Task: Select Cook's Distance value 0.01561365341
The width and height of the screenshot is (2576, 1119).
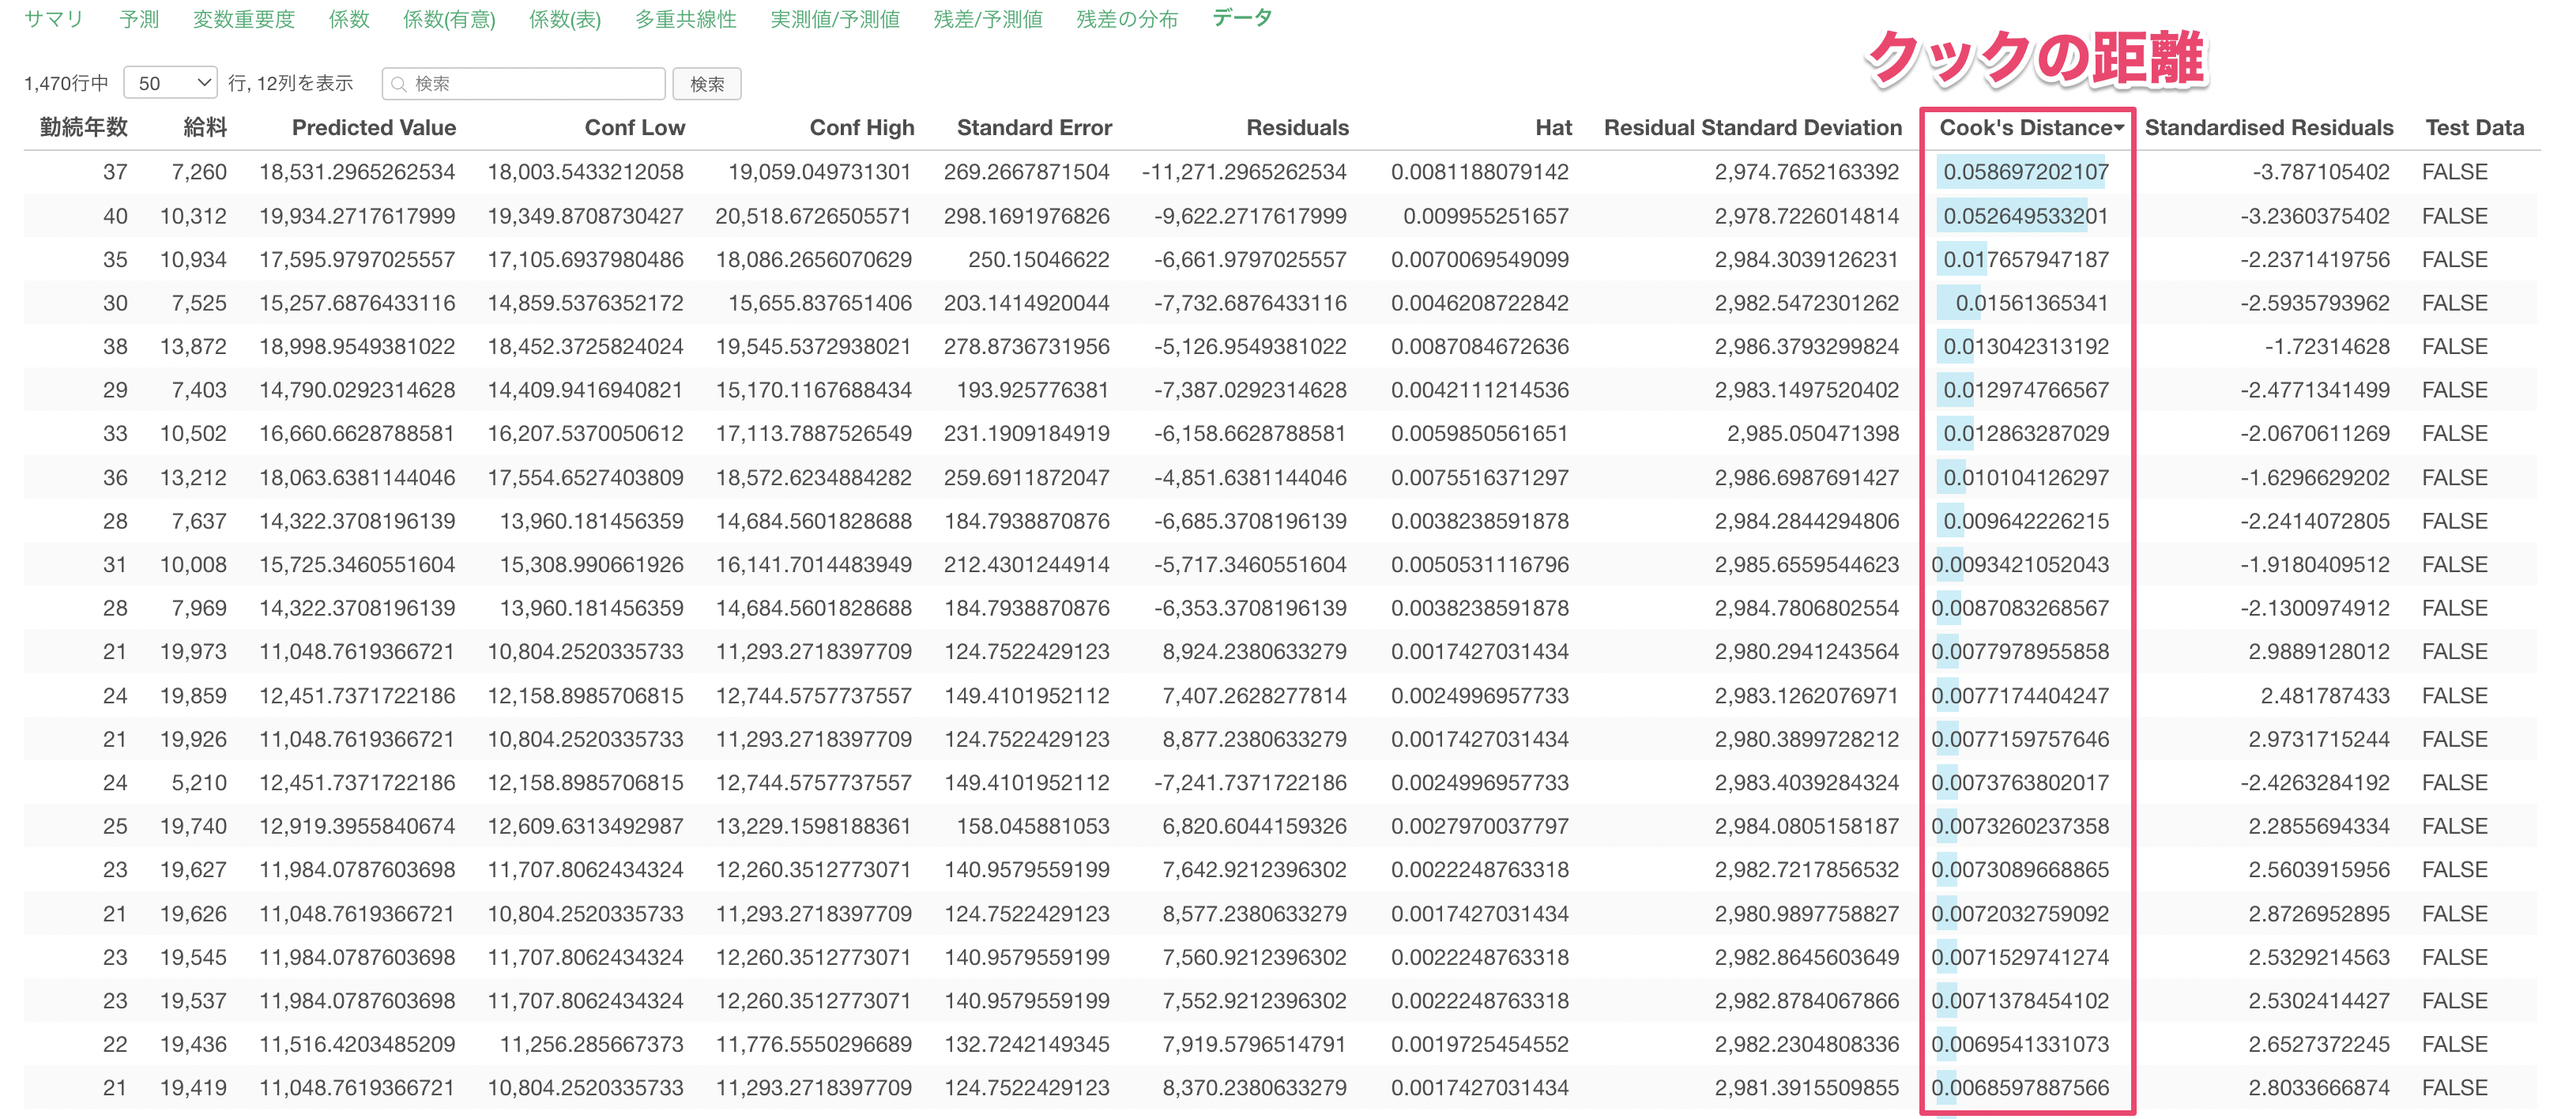Action: pos(2032,303)
